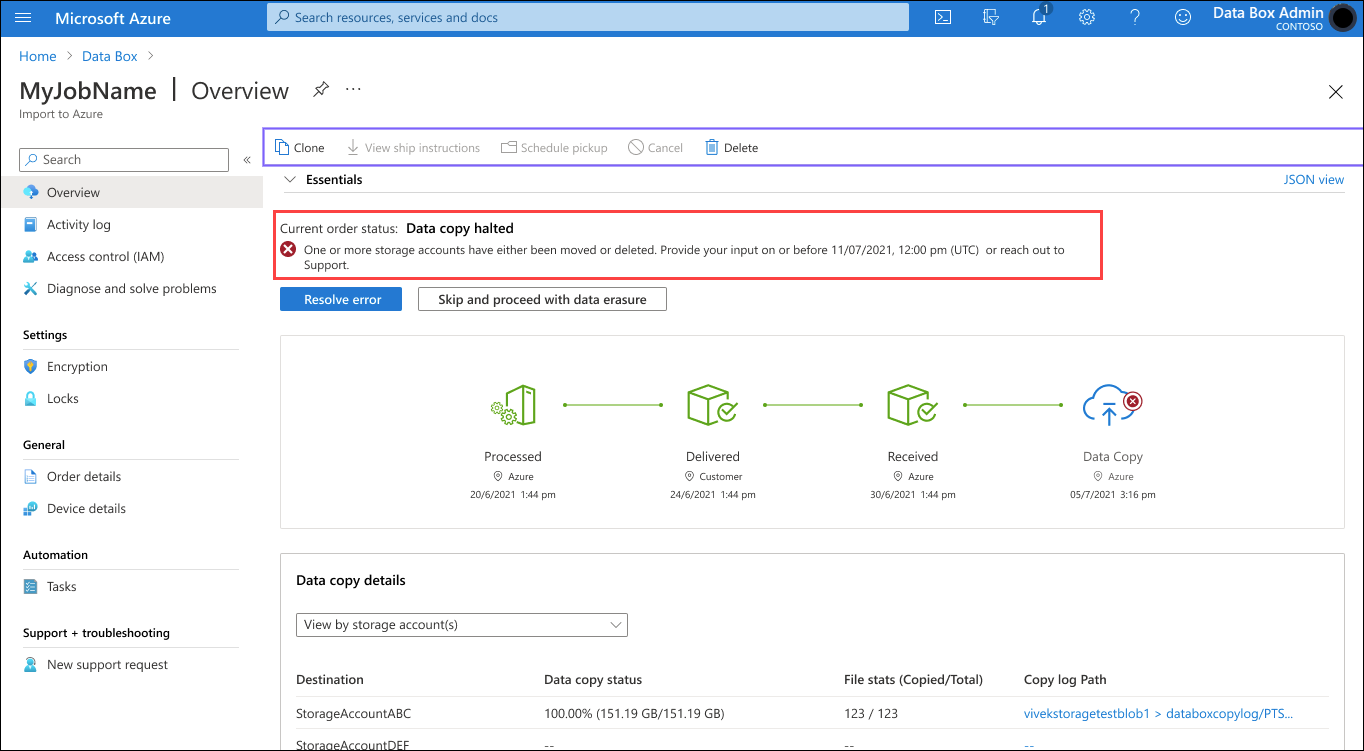Open the more commands ellipsis beside the pin
The height and width of the screenshot is (751, 1364).
point(352,89)
